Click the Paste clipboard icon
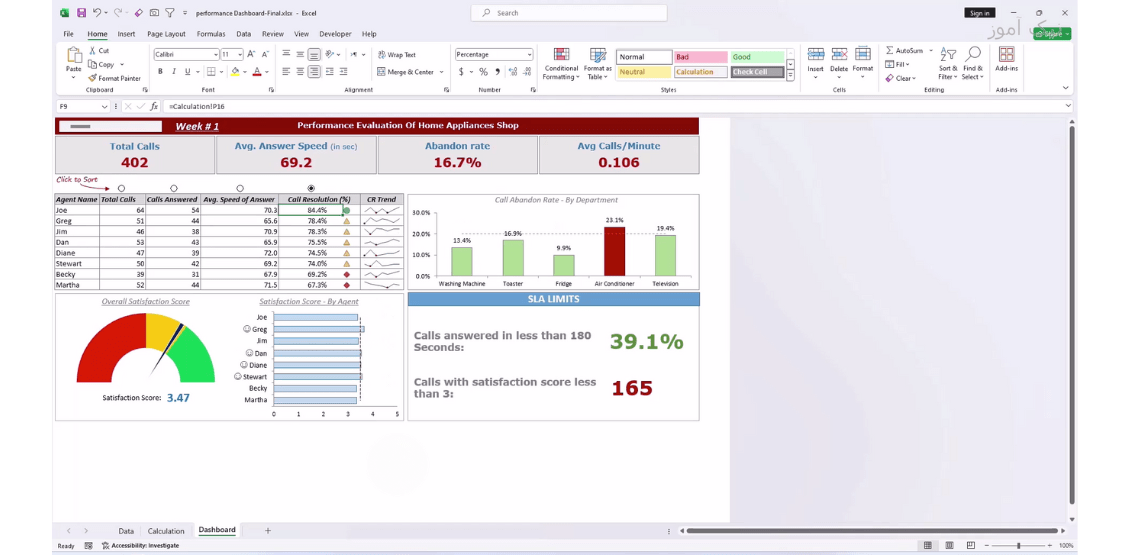This screenshot has width=1130, height=555. click(74, 56)
